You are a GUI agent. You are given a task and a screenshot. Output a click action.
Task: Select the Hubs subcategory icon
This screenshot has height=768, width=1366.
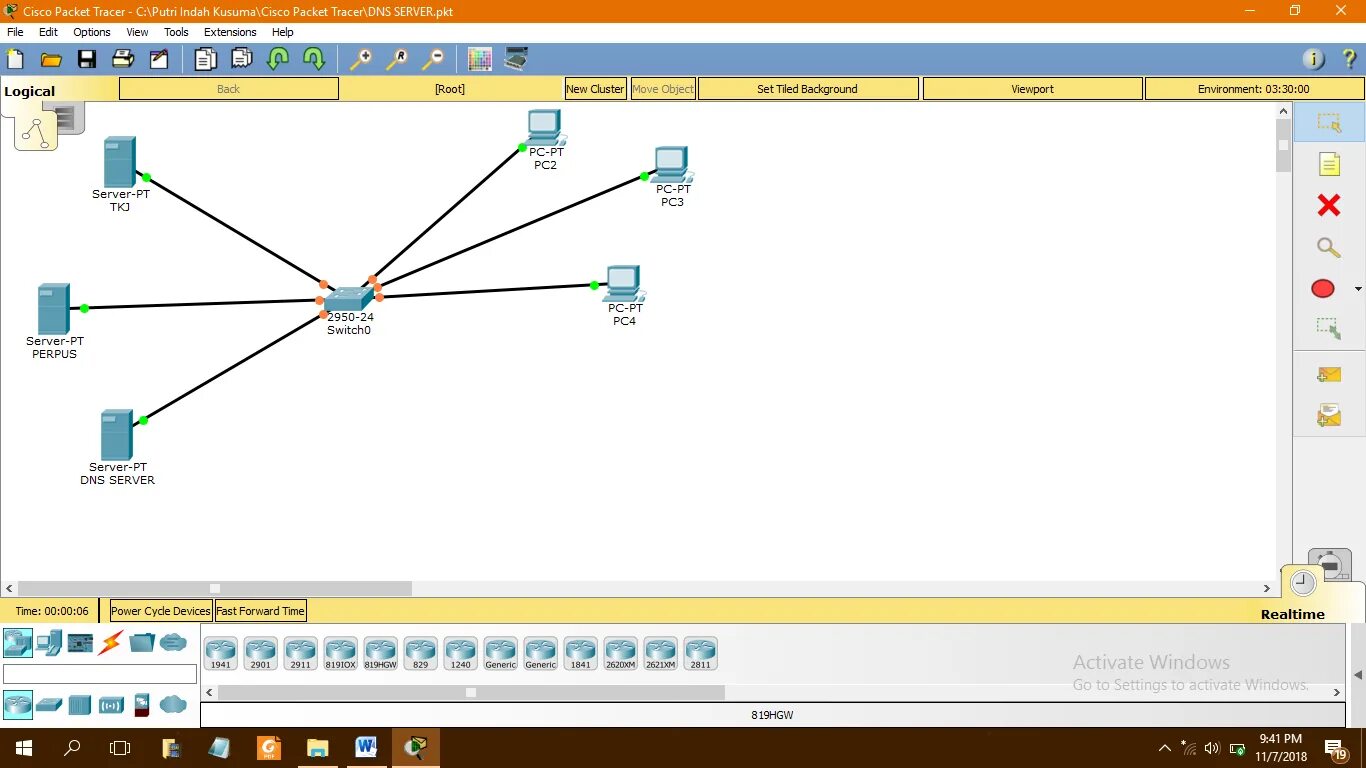(x=80, y=705)
